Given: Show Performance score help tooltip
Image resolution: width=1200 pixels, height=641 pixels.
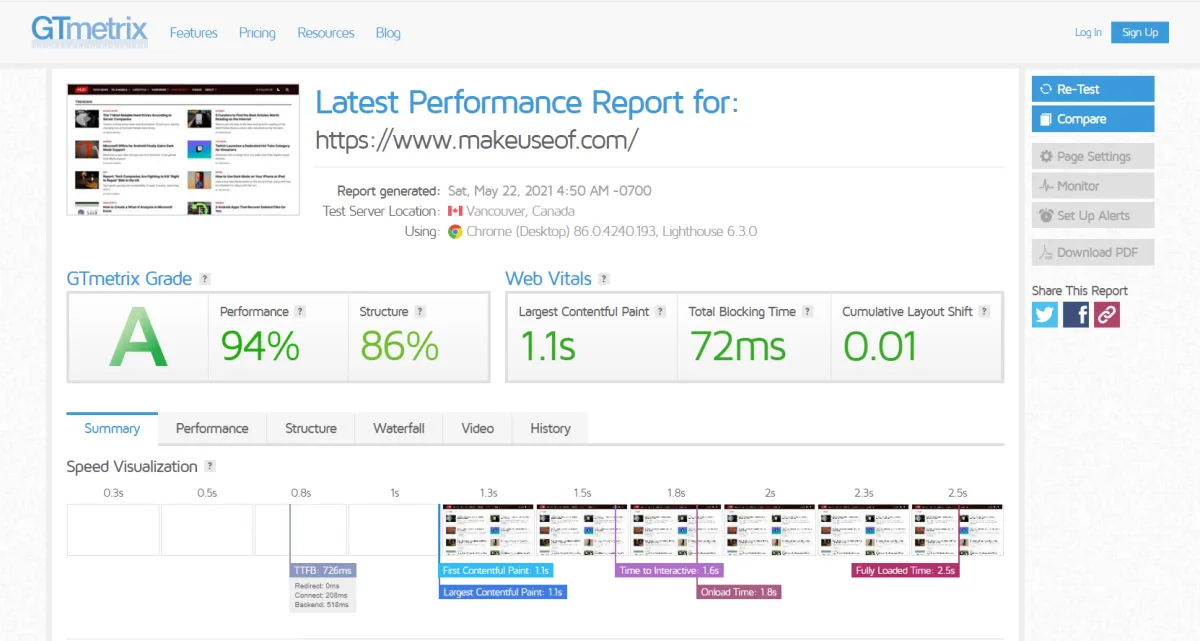Looking at the screenshot, I should pyautogui.click(x=300, y=312).
